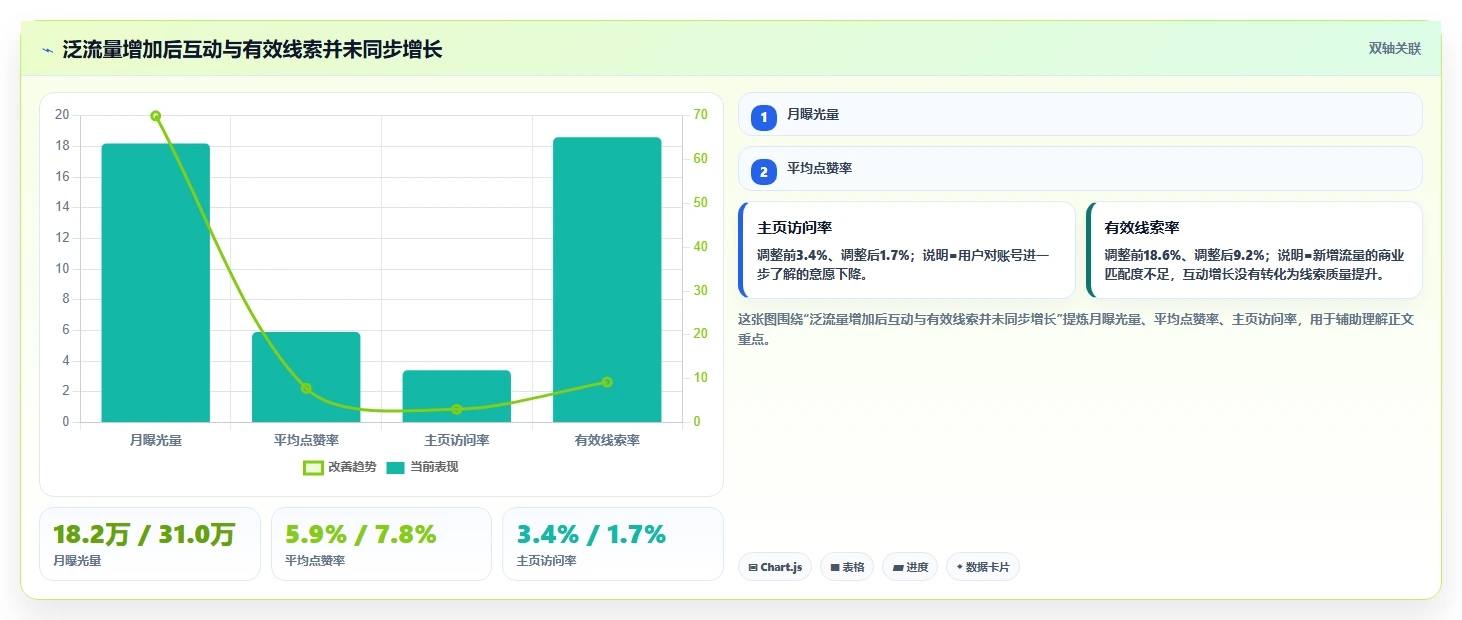This screenshot has width=1462, height=620.
Task: Click the 双轴关联 label in header
Action: click(x=1395, y=49)
